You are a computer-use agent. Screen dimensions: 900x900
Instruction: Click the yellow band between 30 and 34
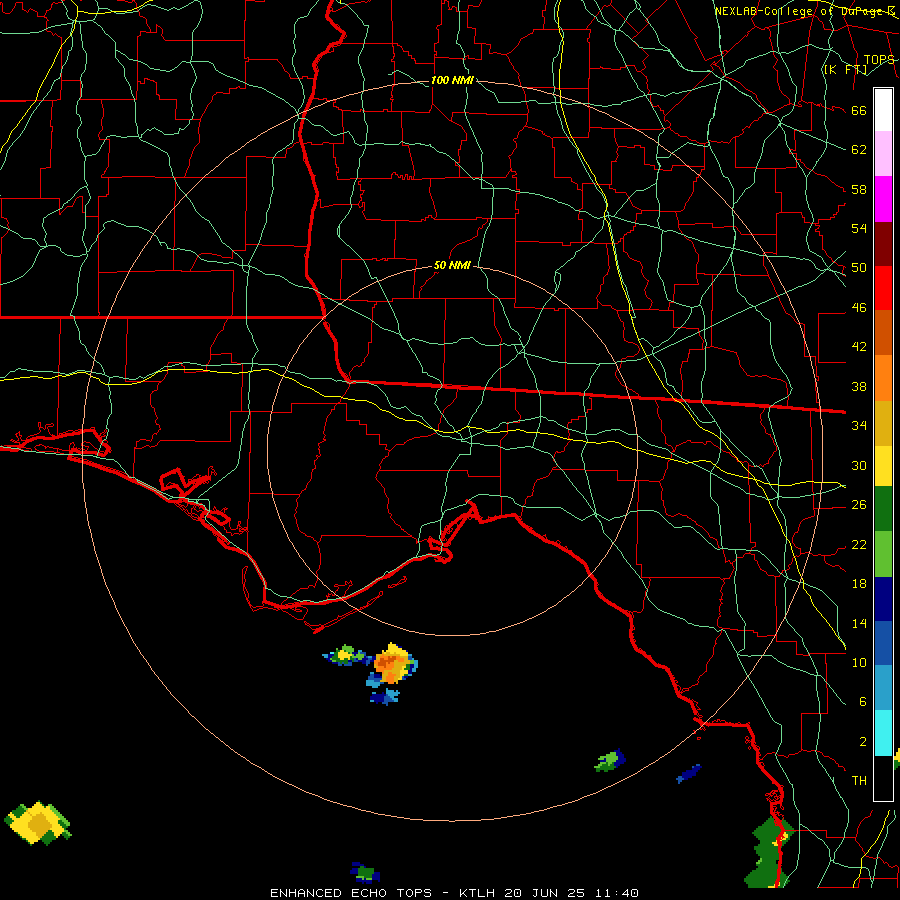click(x=883, y=465)
